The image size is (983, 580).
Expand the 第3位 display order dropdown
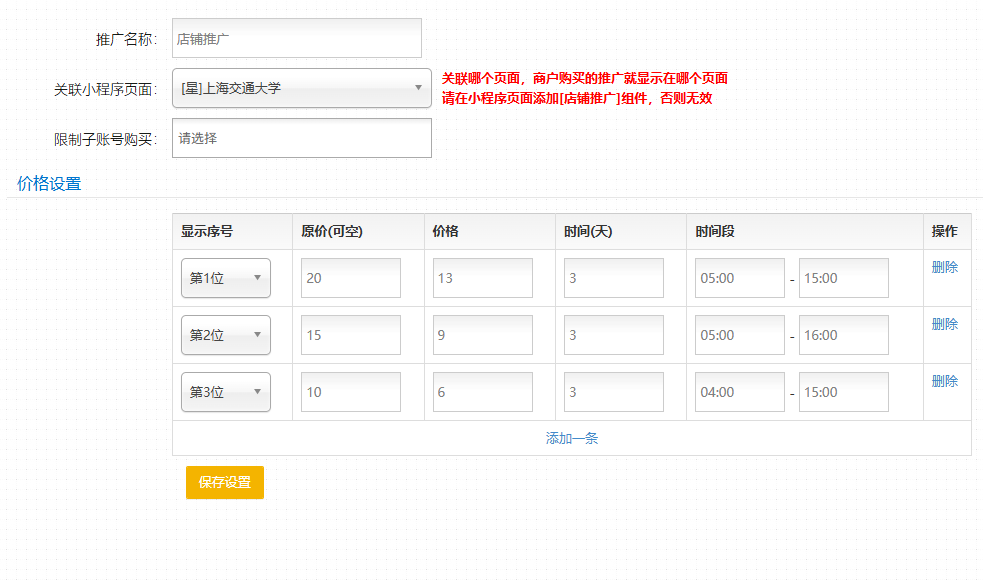(x=225, y=392)
